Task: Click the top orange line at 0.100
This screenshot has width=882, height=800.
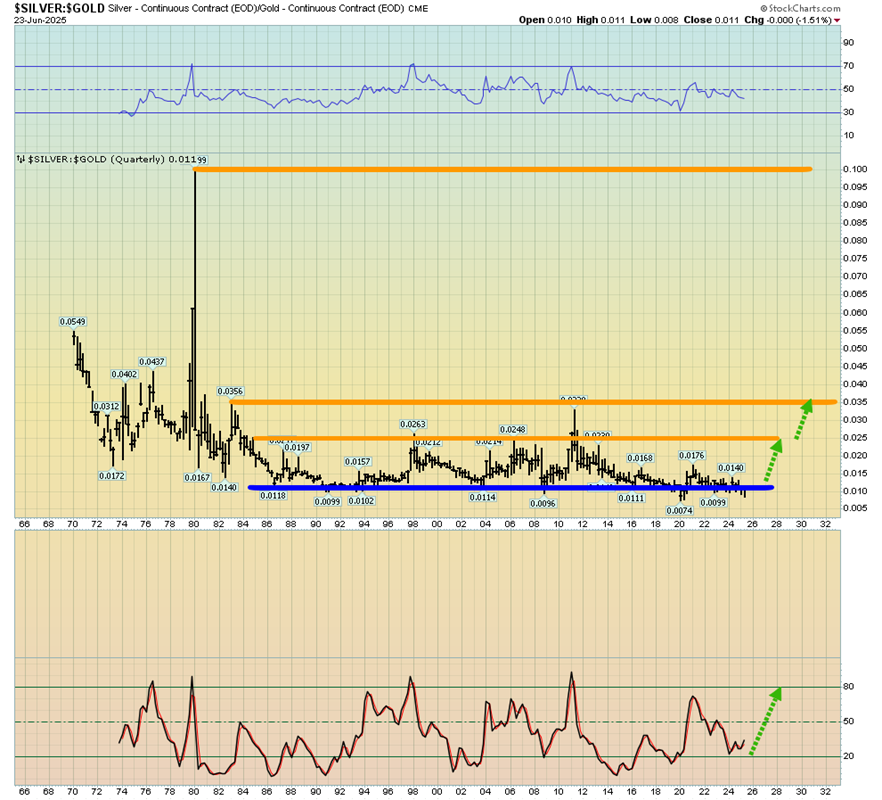Action: [x=500, y=169]
